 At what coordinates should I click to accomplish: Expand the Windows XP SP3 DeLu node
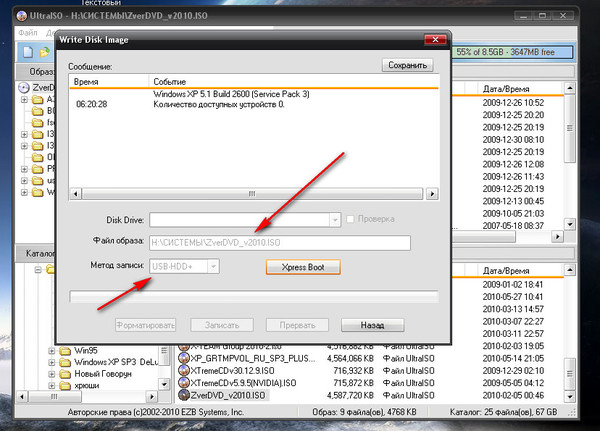point(52,362)
